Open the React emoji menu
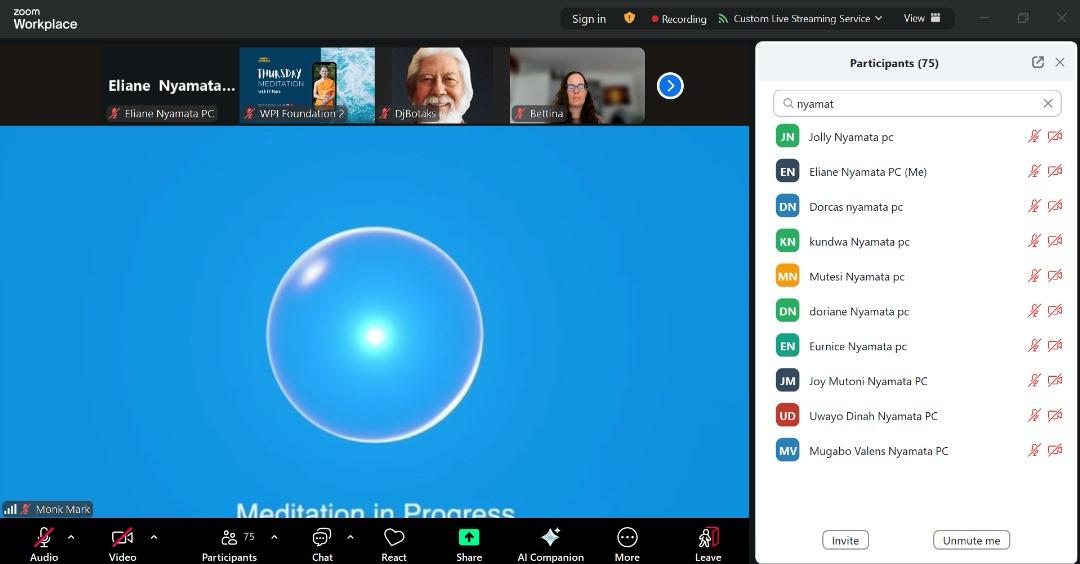 394,538
